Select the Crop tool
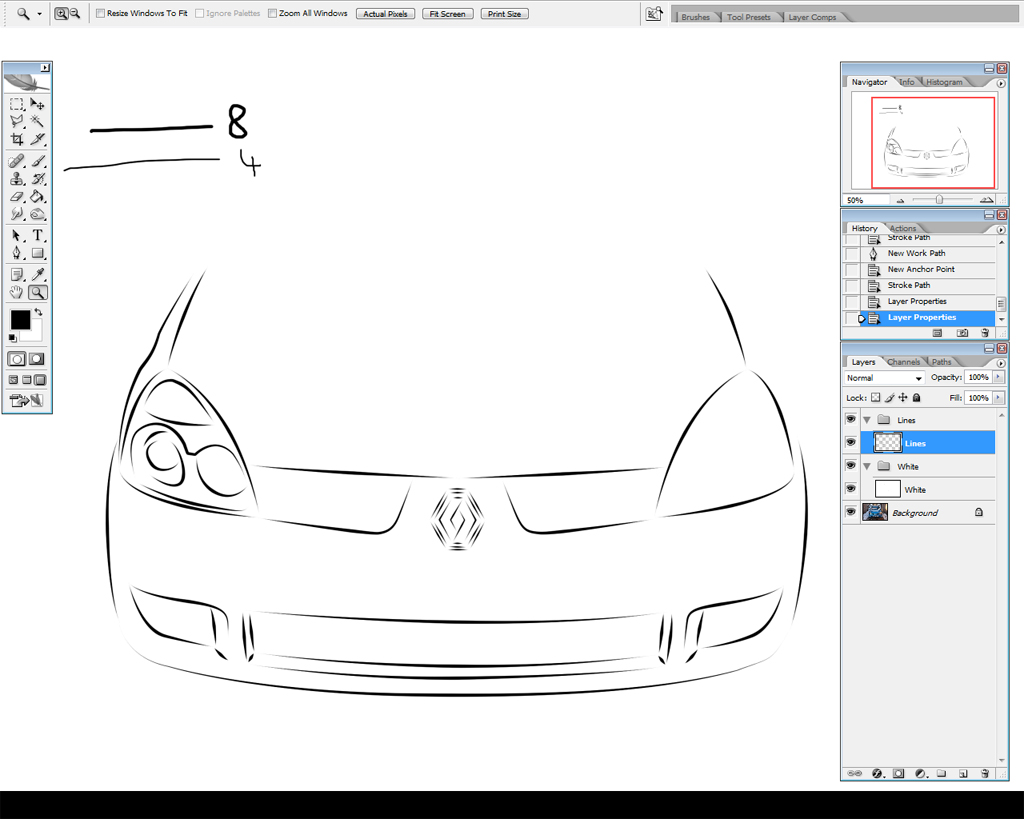Viewport: 1024px width, 819px height. 17,139
